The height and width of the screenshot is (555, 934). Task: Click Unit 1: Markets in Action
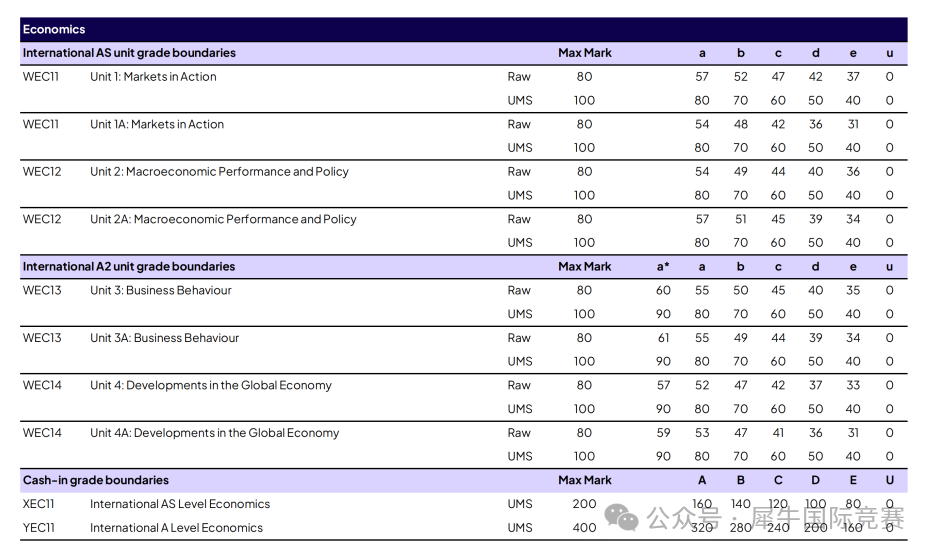(153, 77)
